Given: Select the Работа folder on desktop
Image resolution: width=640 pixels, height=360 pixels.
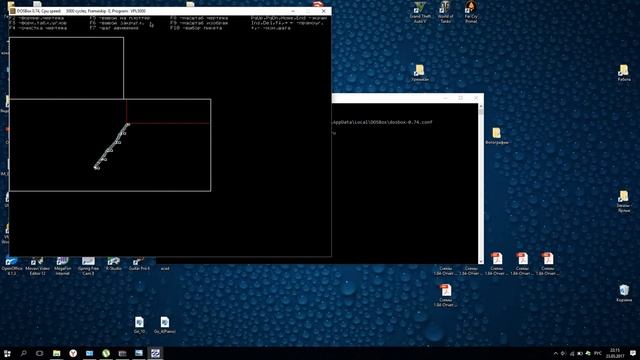Looking at the screenshot, I should click(x=623, y=73).
